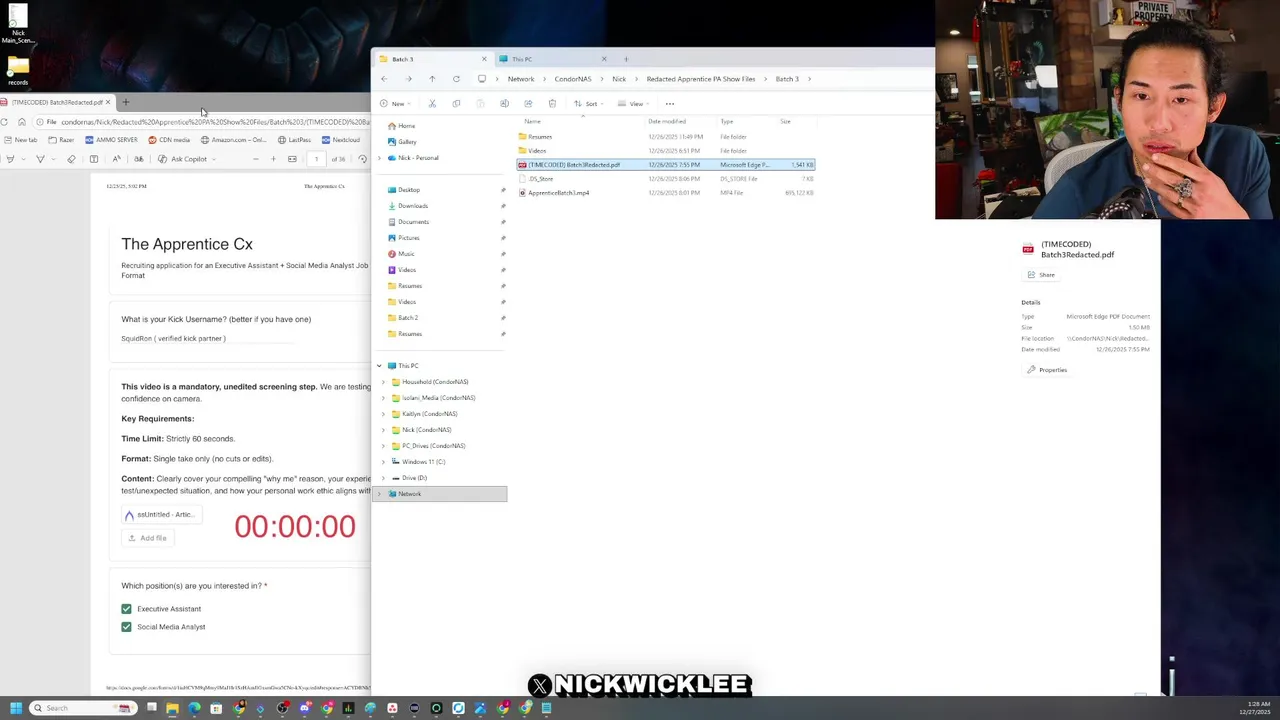Image resolution: width=1280 pixels, height=720 pixels.
Task: Click the PDF page number field
Action: 316,159
